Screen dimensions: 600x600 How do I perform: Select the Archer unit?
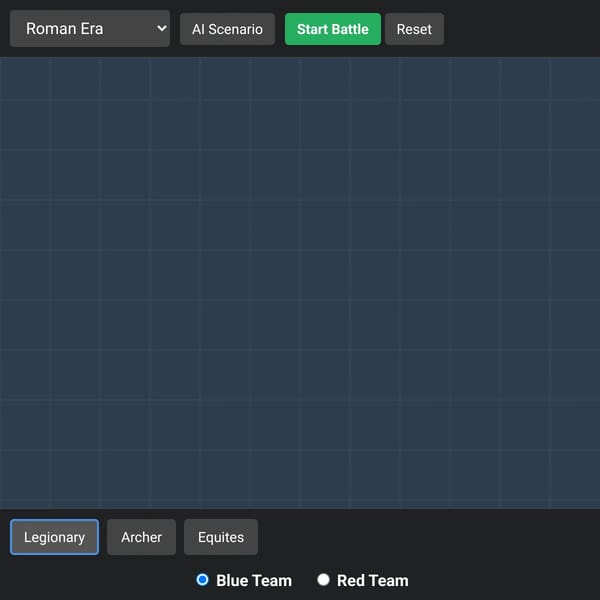pyautogui.click(x=141, y=537)
